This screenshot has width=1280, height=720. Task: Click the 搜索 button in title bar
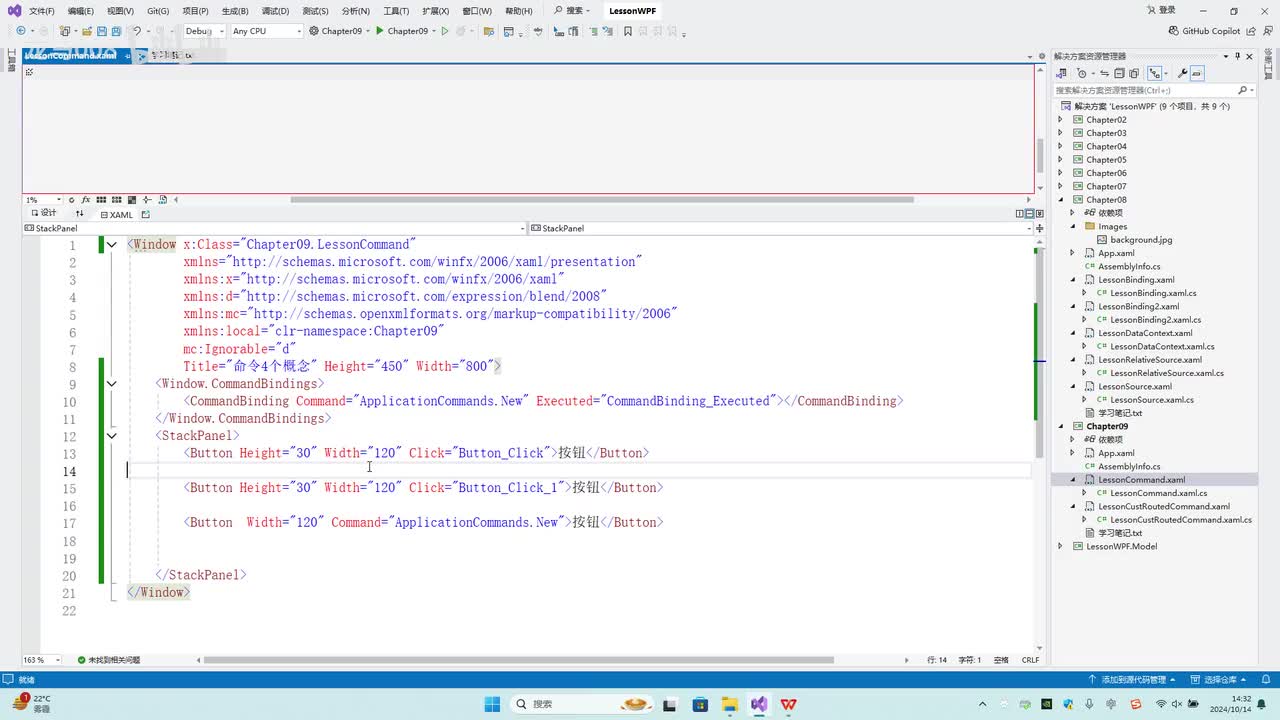click(x=572, y=11)
